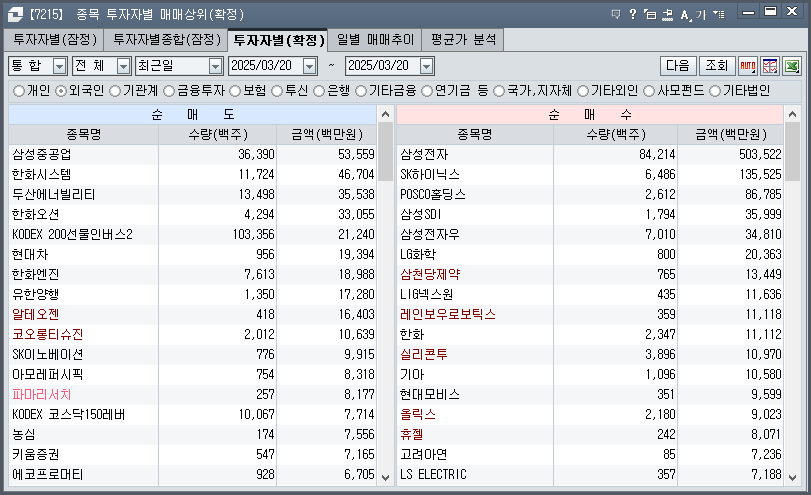Maximize the 7215 window

(771, 11)
